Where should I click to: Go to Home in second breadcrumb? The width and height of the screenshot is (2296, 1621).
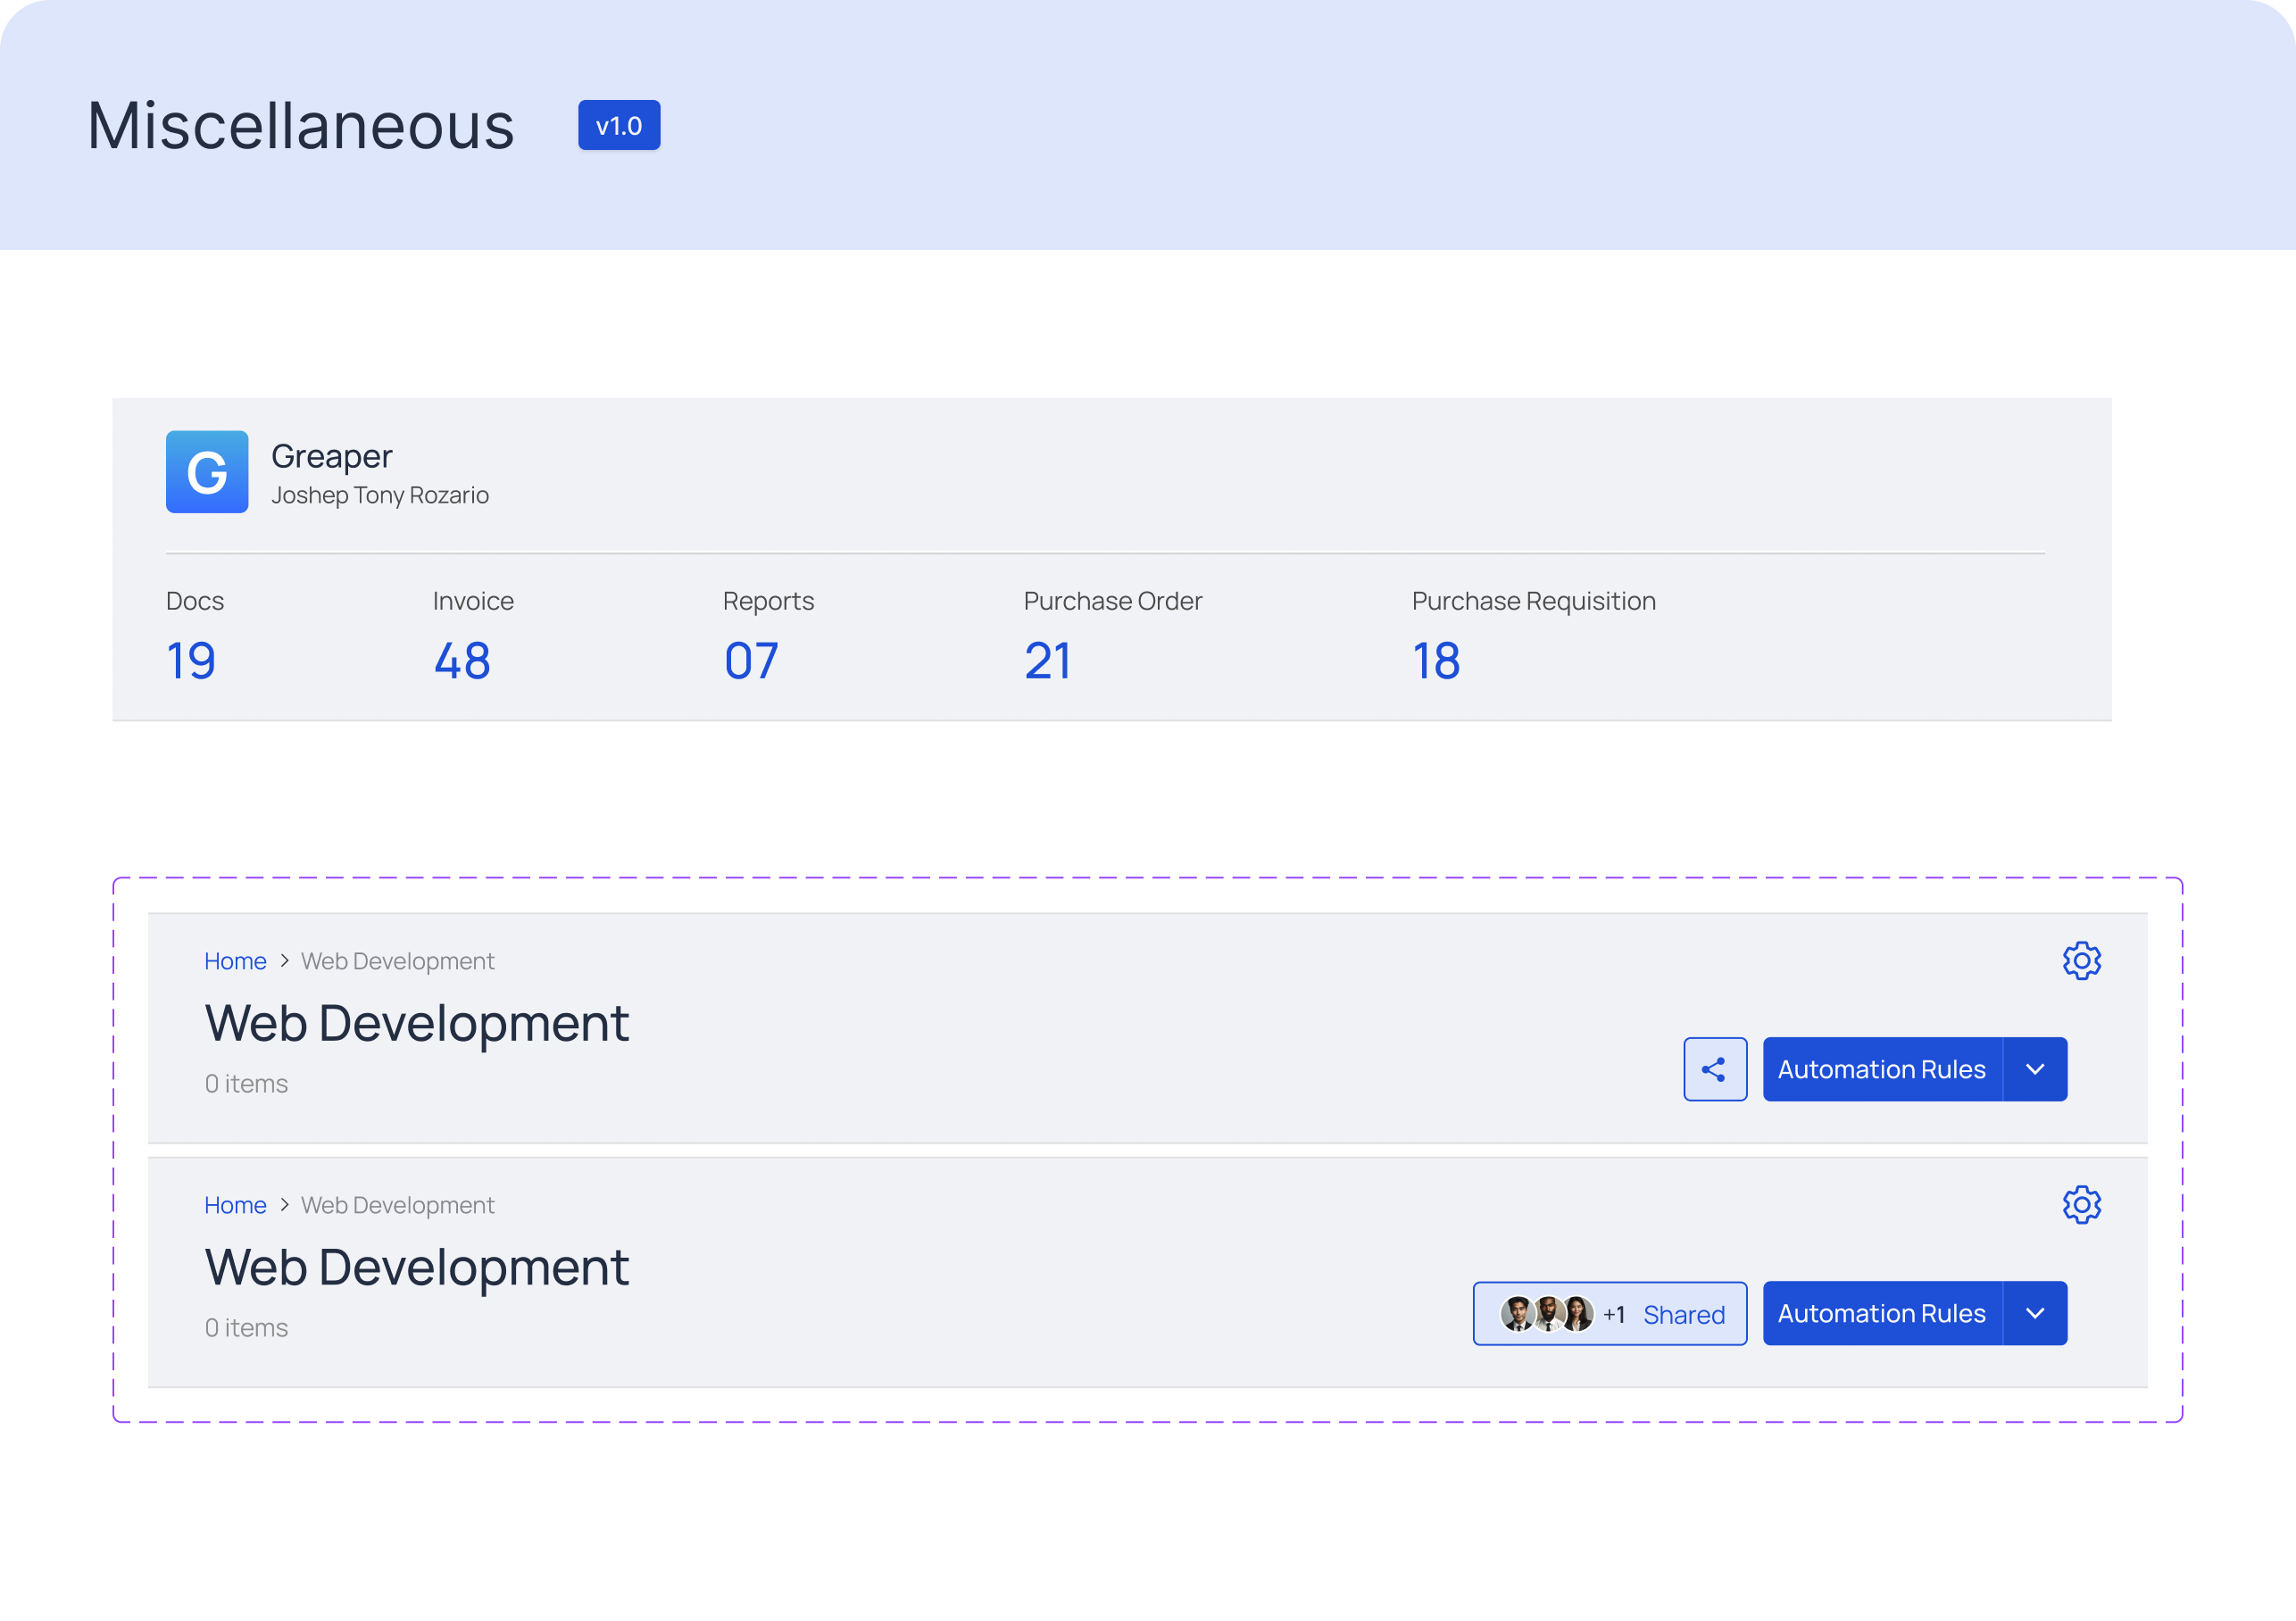[235, 1205]
